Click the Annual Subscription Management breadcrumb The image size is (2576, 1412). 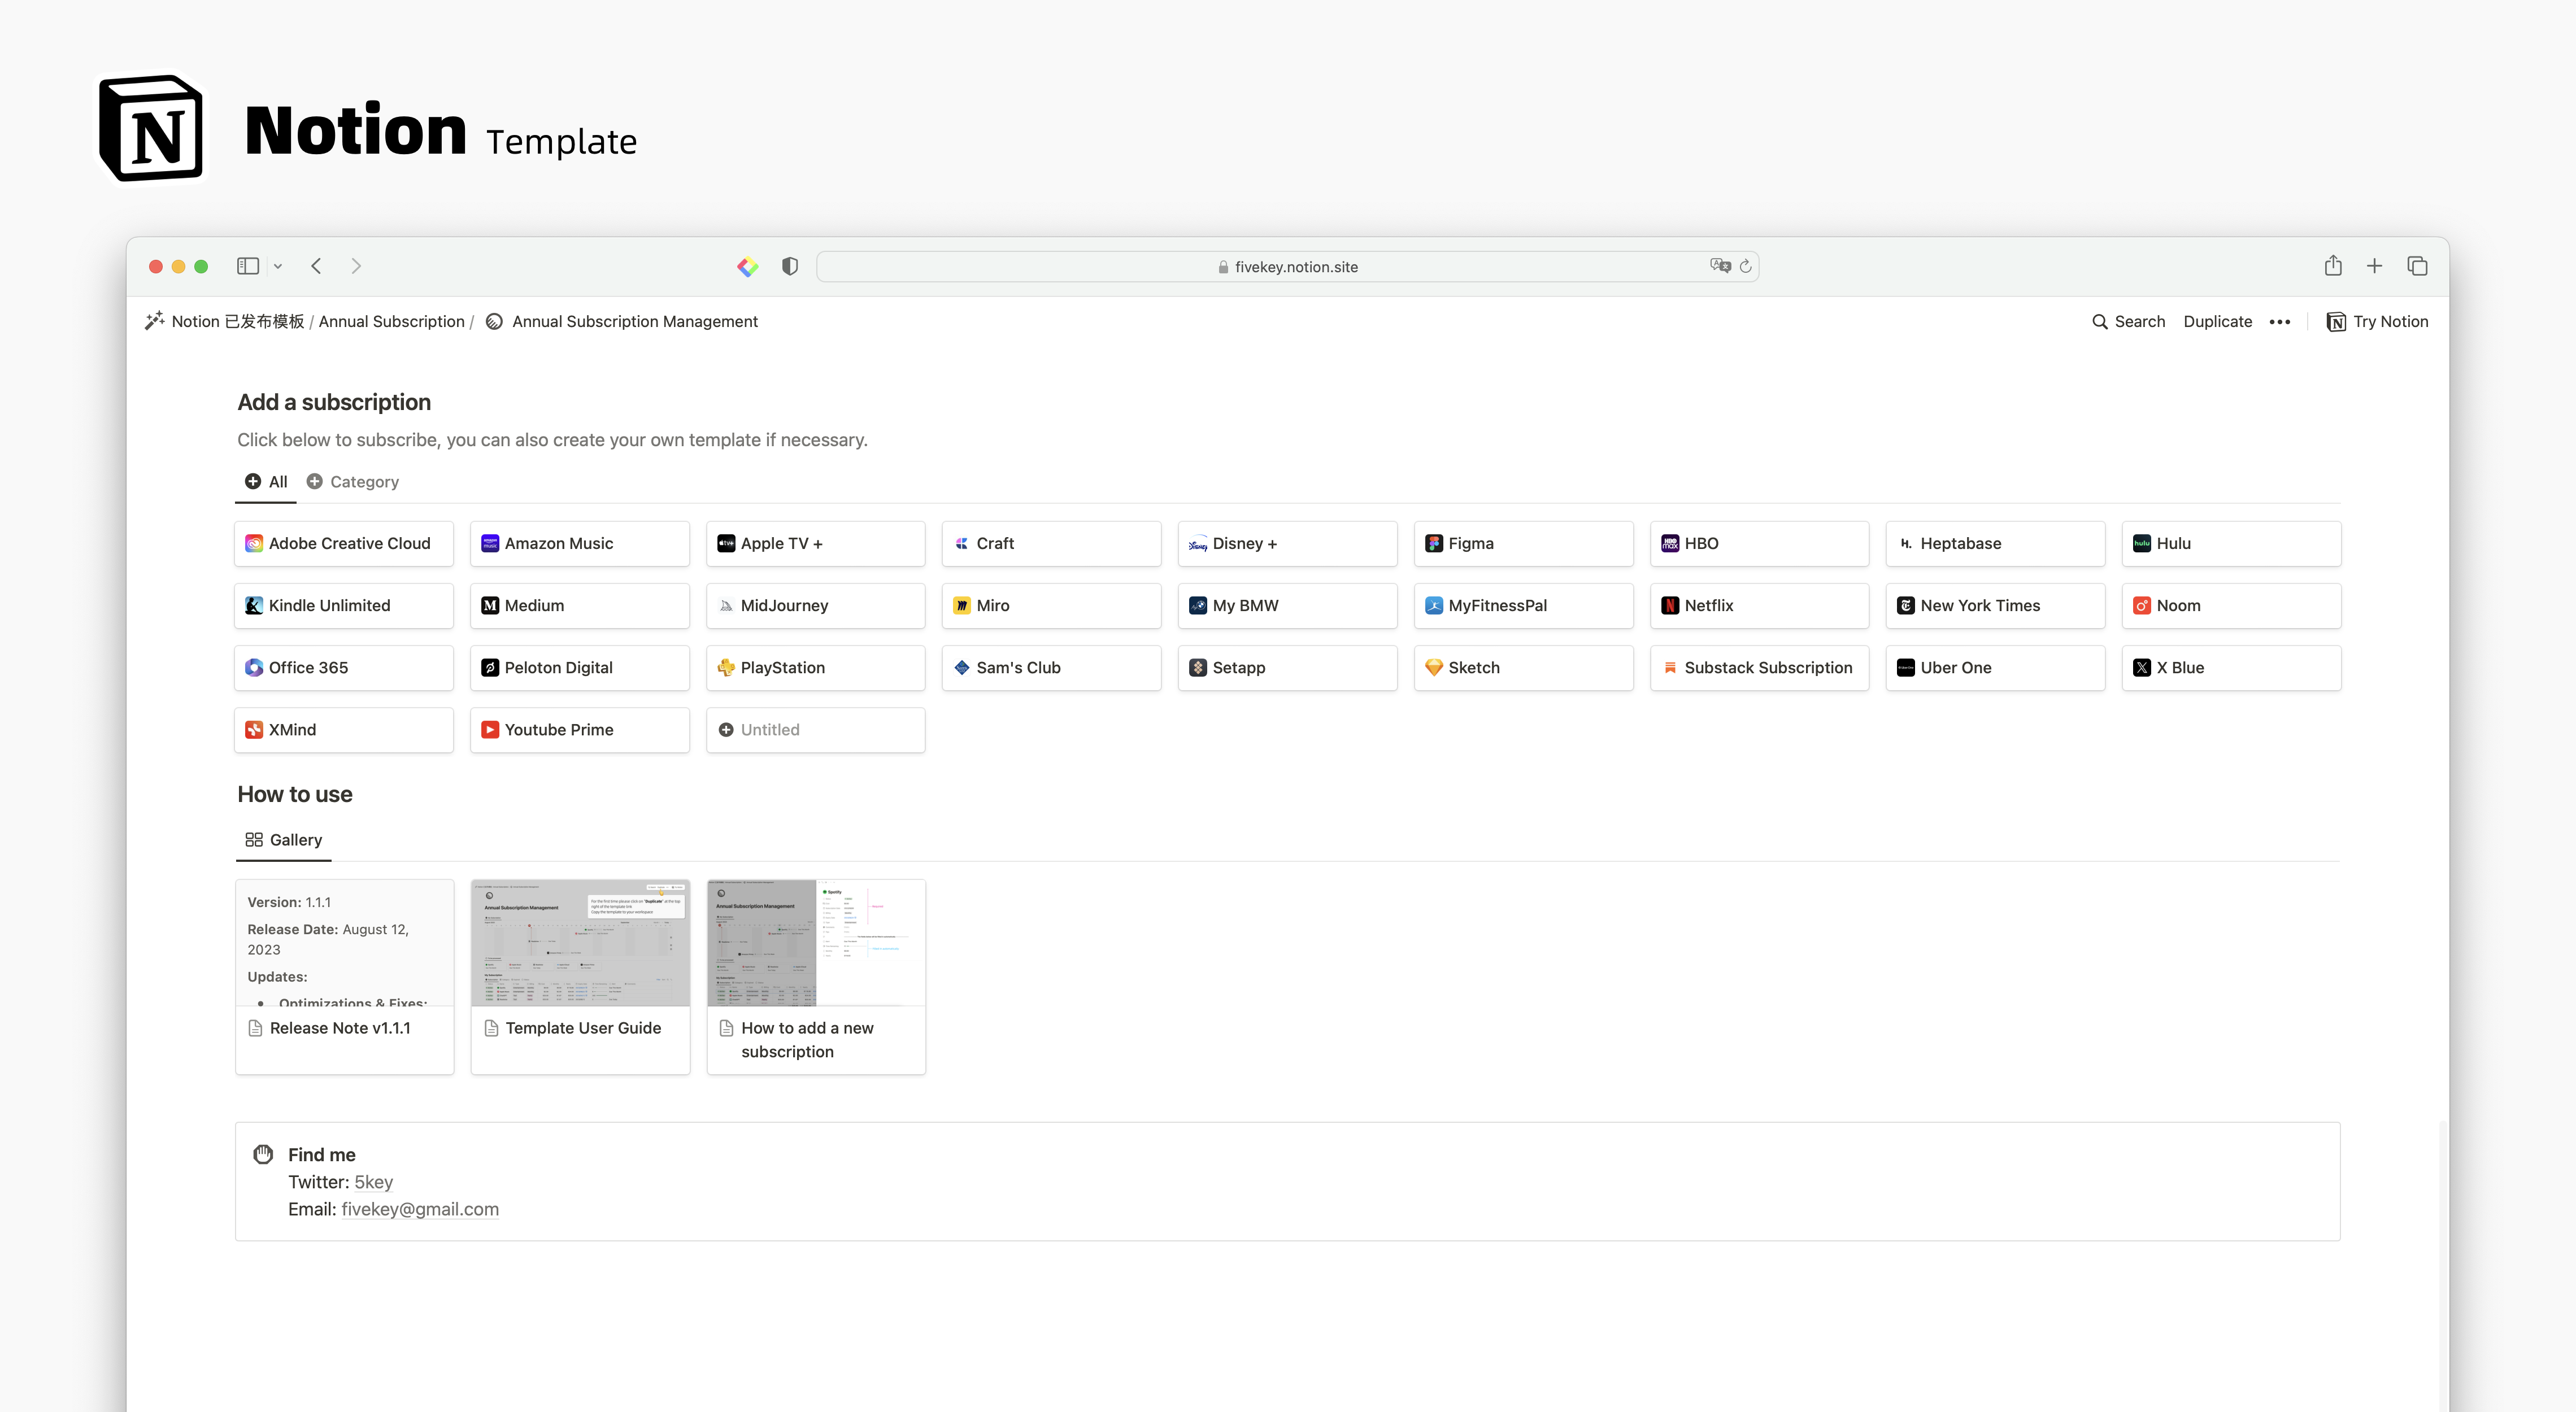click(x=621, y=321)
